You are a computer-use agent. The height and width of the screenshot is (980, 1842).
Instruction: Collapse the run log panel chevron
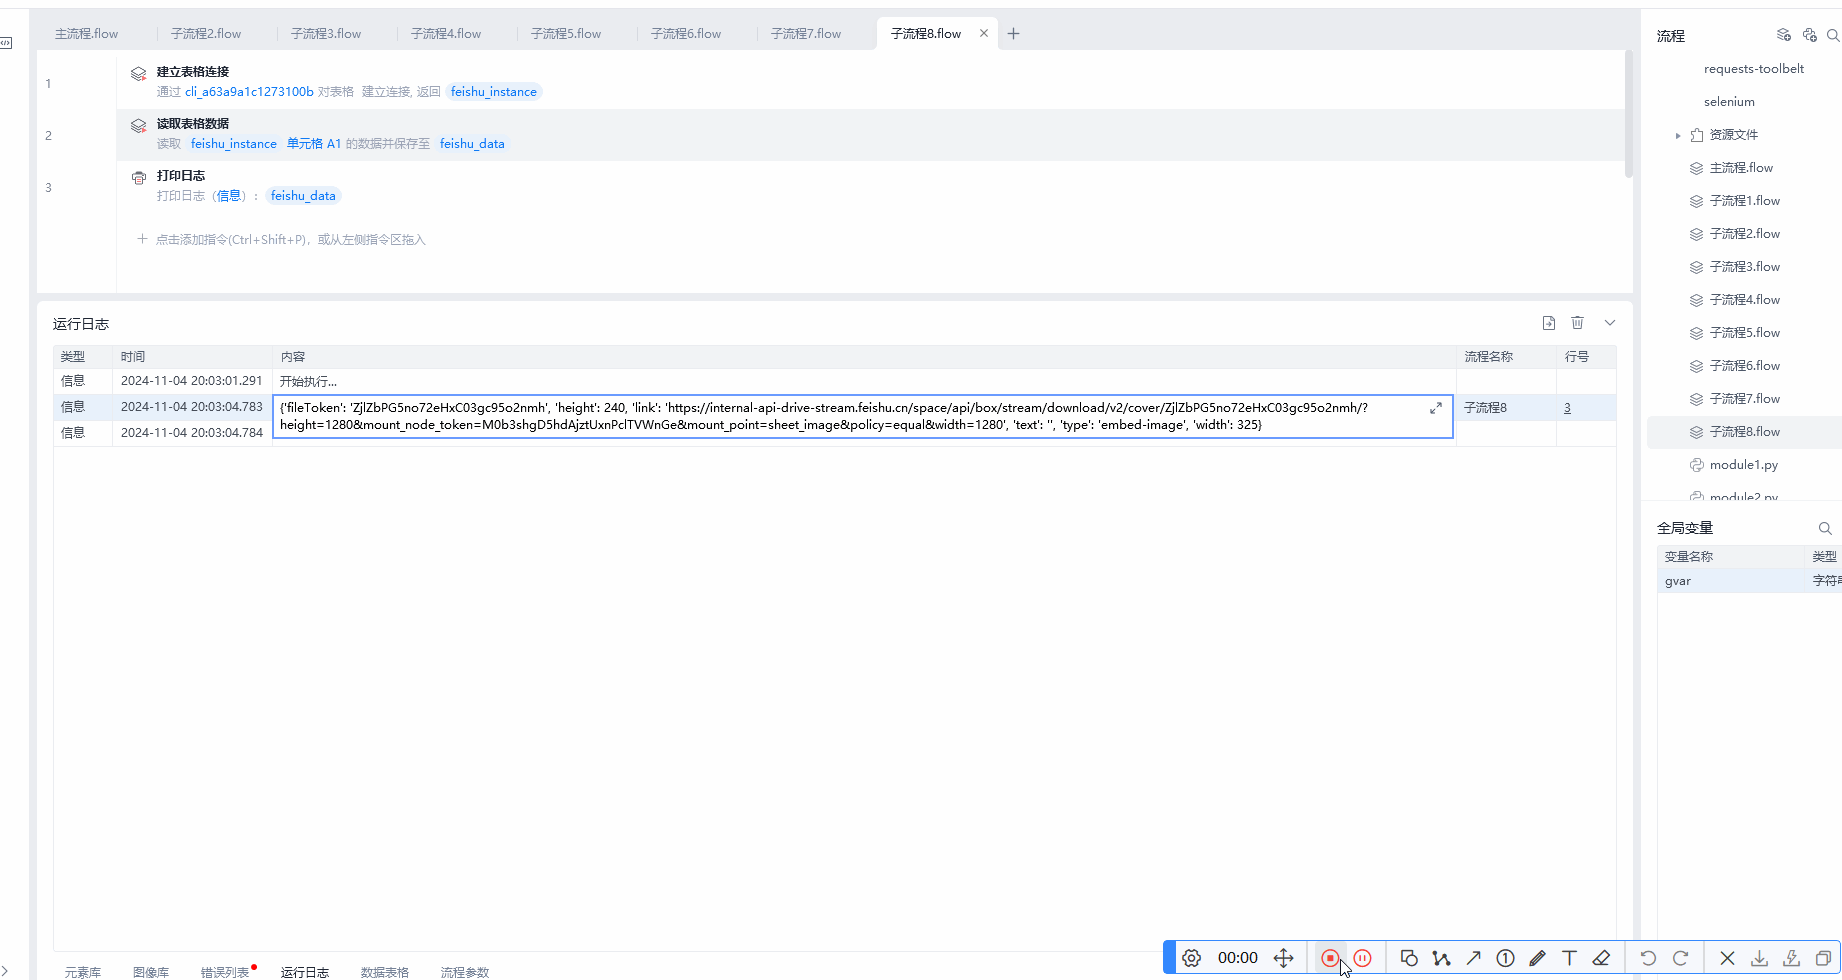[1609, 323]
